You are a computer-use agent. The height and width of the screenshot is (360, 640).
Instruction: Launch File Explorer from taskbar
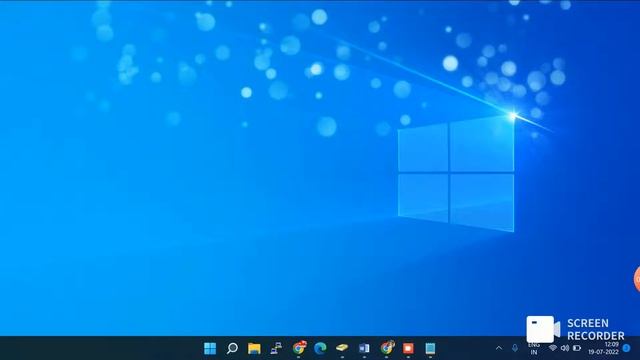[x=254, y=348]
